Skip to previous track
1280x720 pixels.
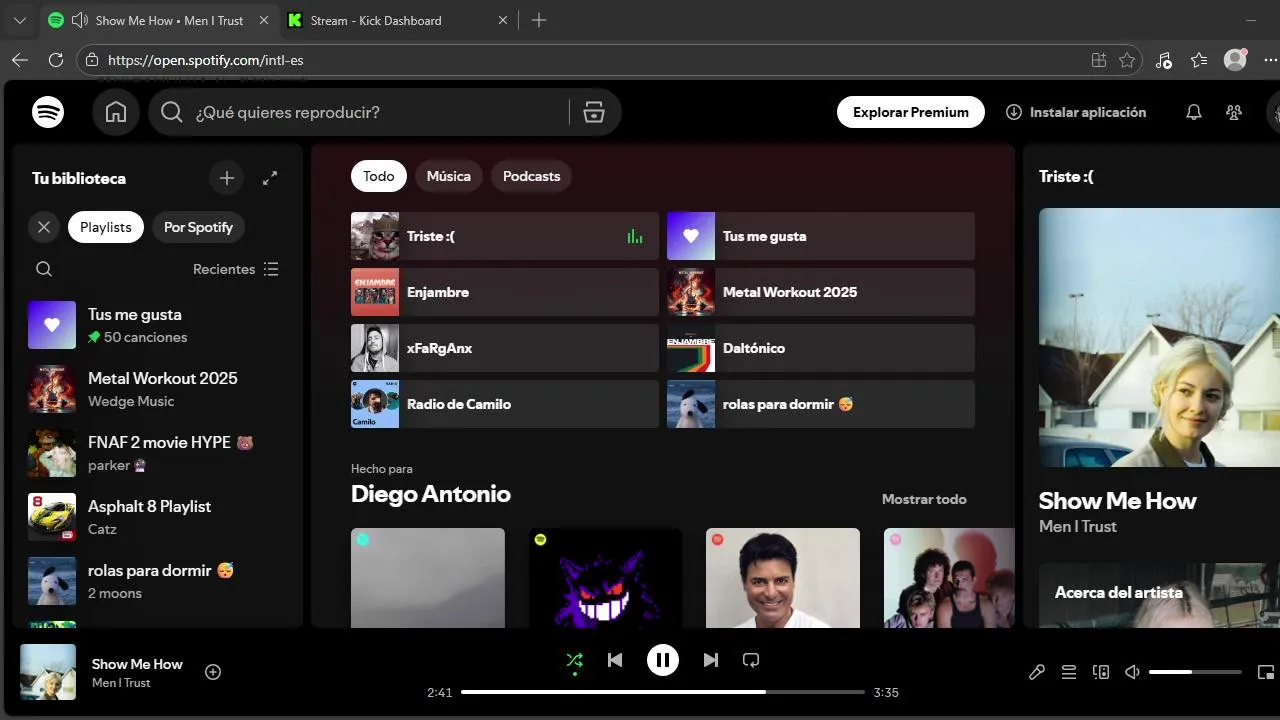tap(615, 660)
